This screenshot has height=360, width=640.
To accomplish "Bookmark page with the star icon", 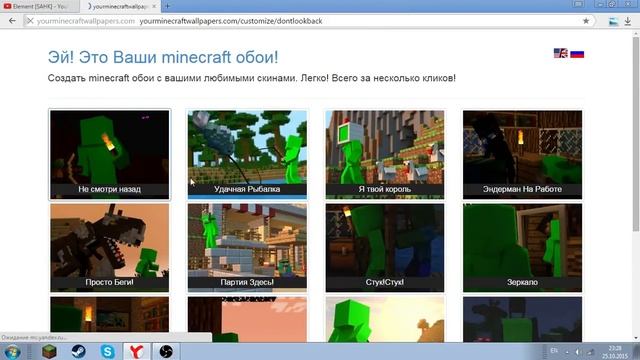I will 586,21.
